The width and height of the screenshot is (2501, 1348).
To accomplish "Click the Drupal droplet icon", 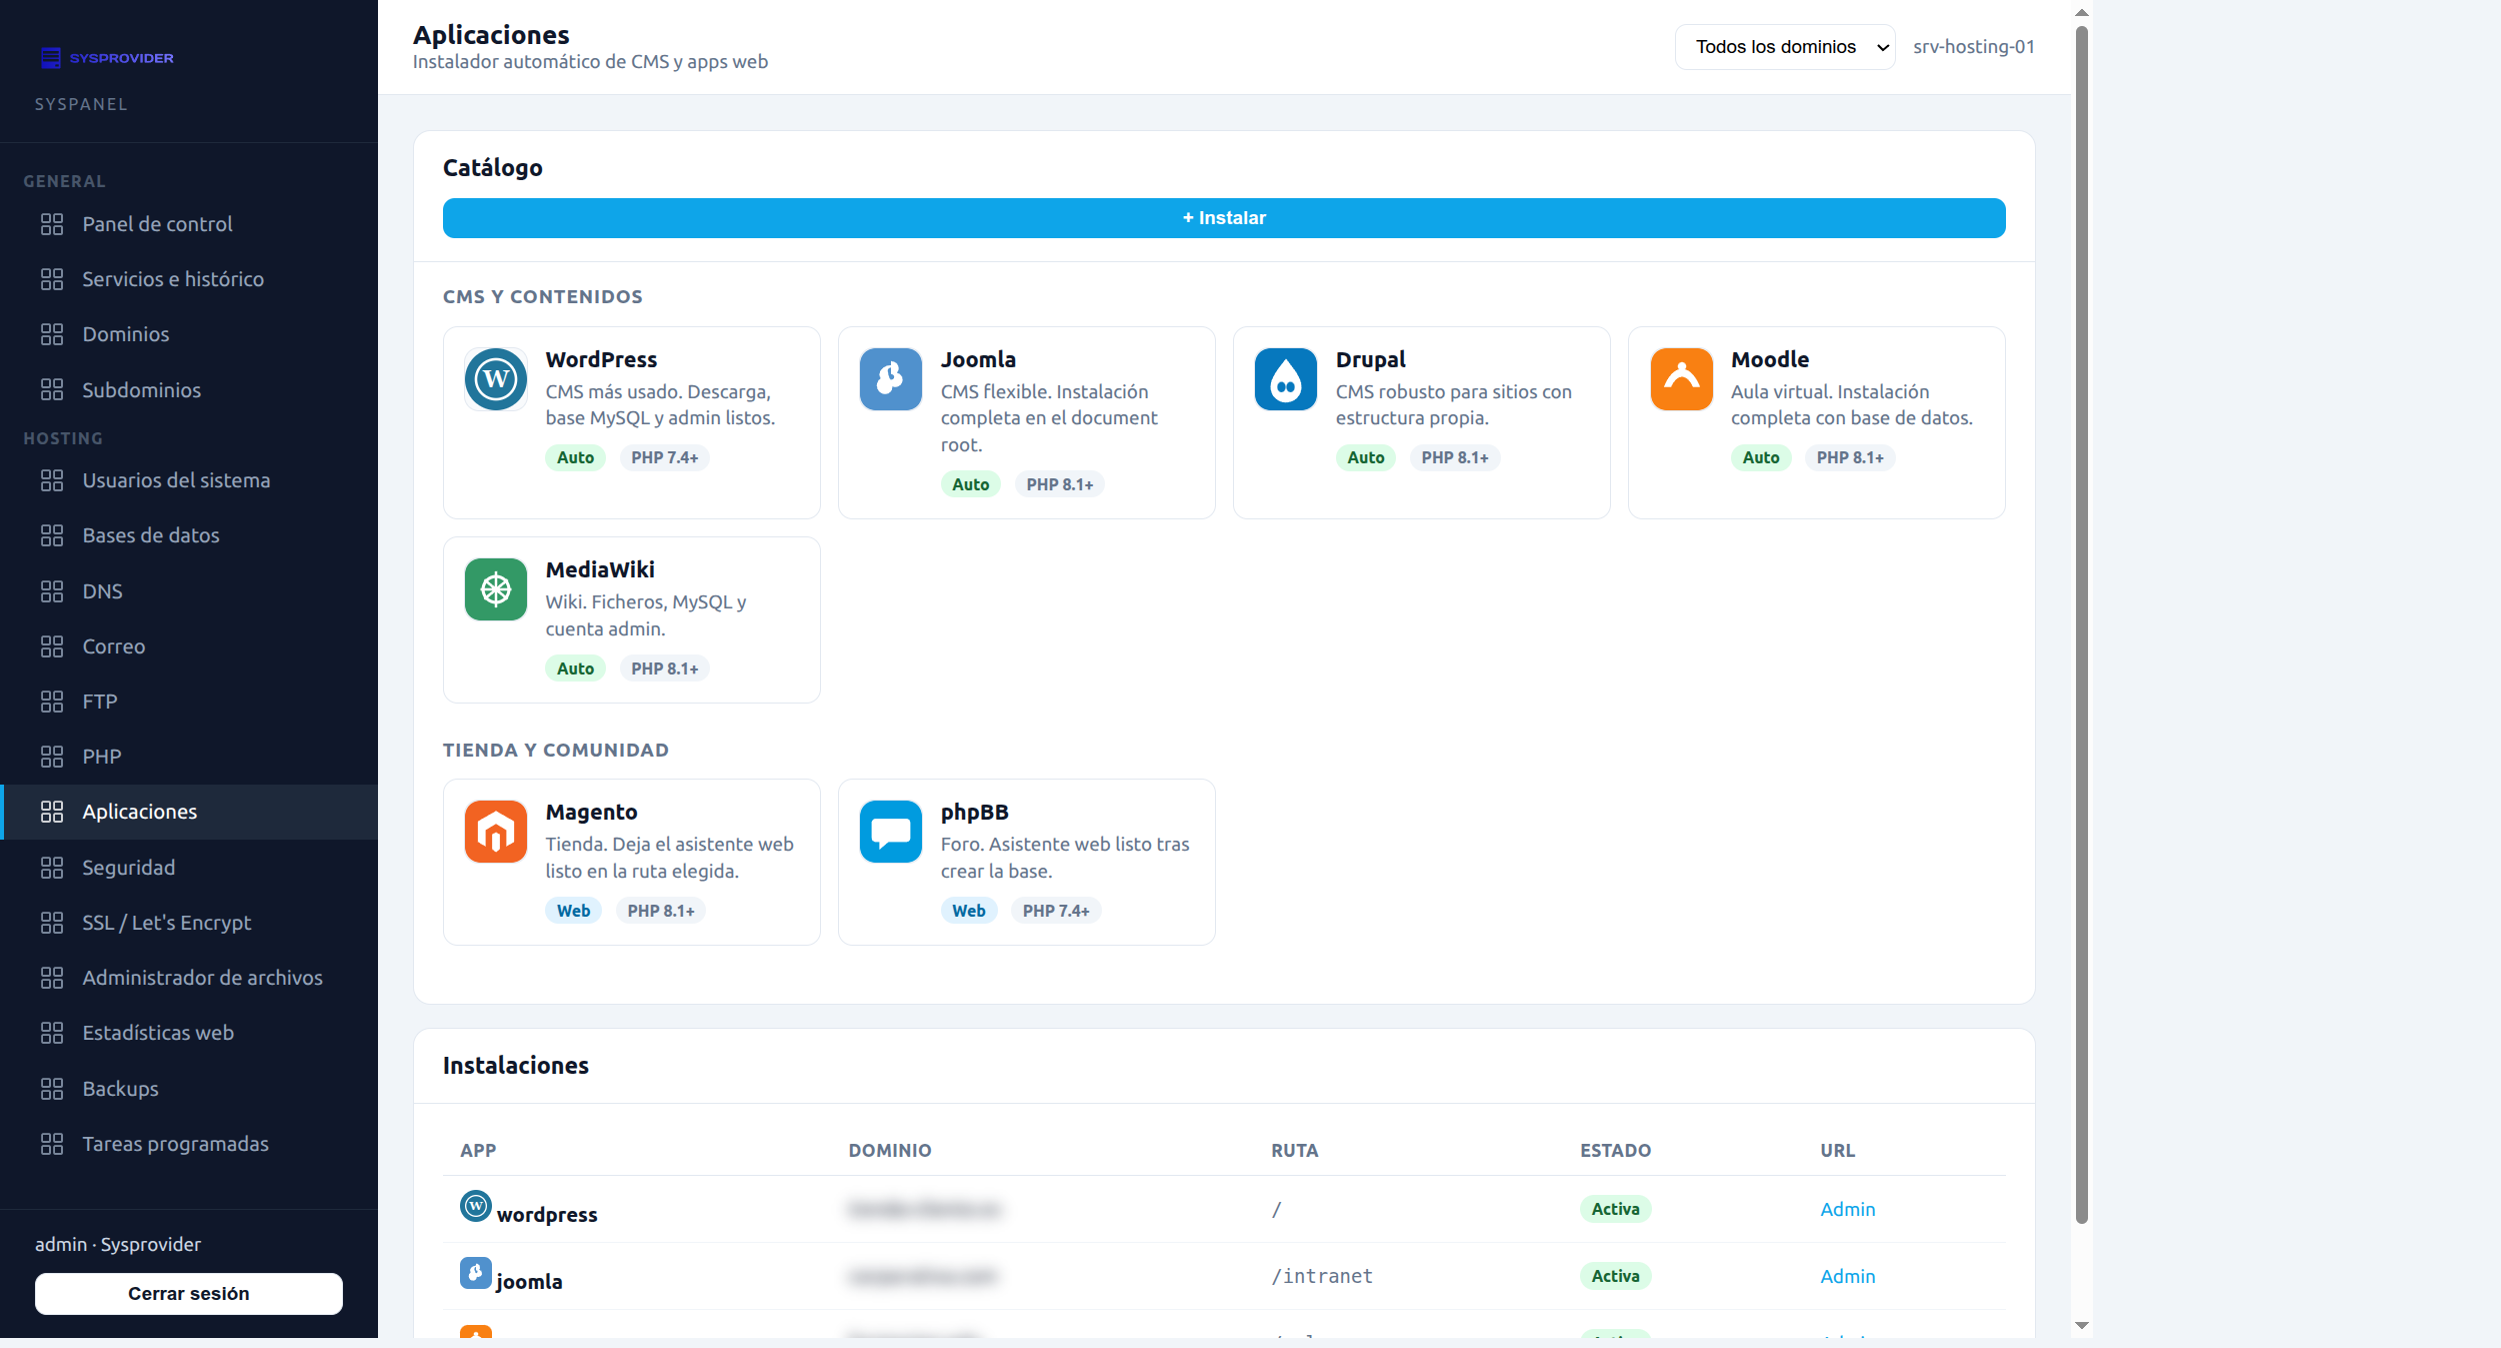I will point(1285,379).
